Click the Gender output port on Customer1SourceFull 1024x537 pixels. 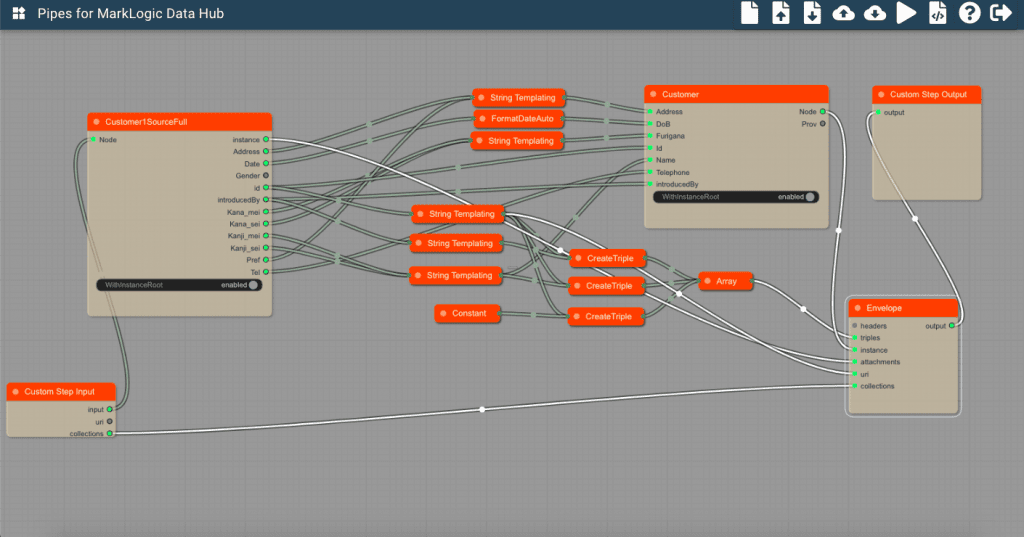click(266, 175)
